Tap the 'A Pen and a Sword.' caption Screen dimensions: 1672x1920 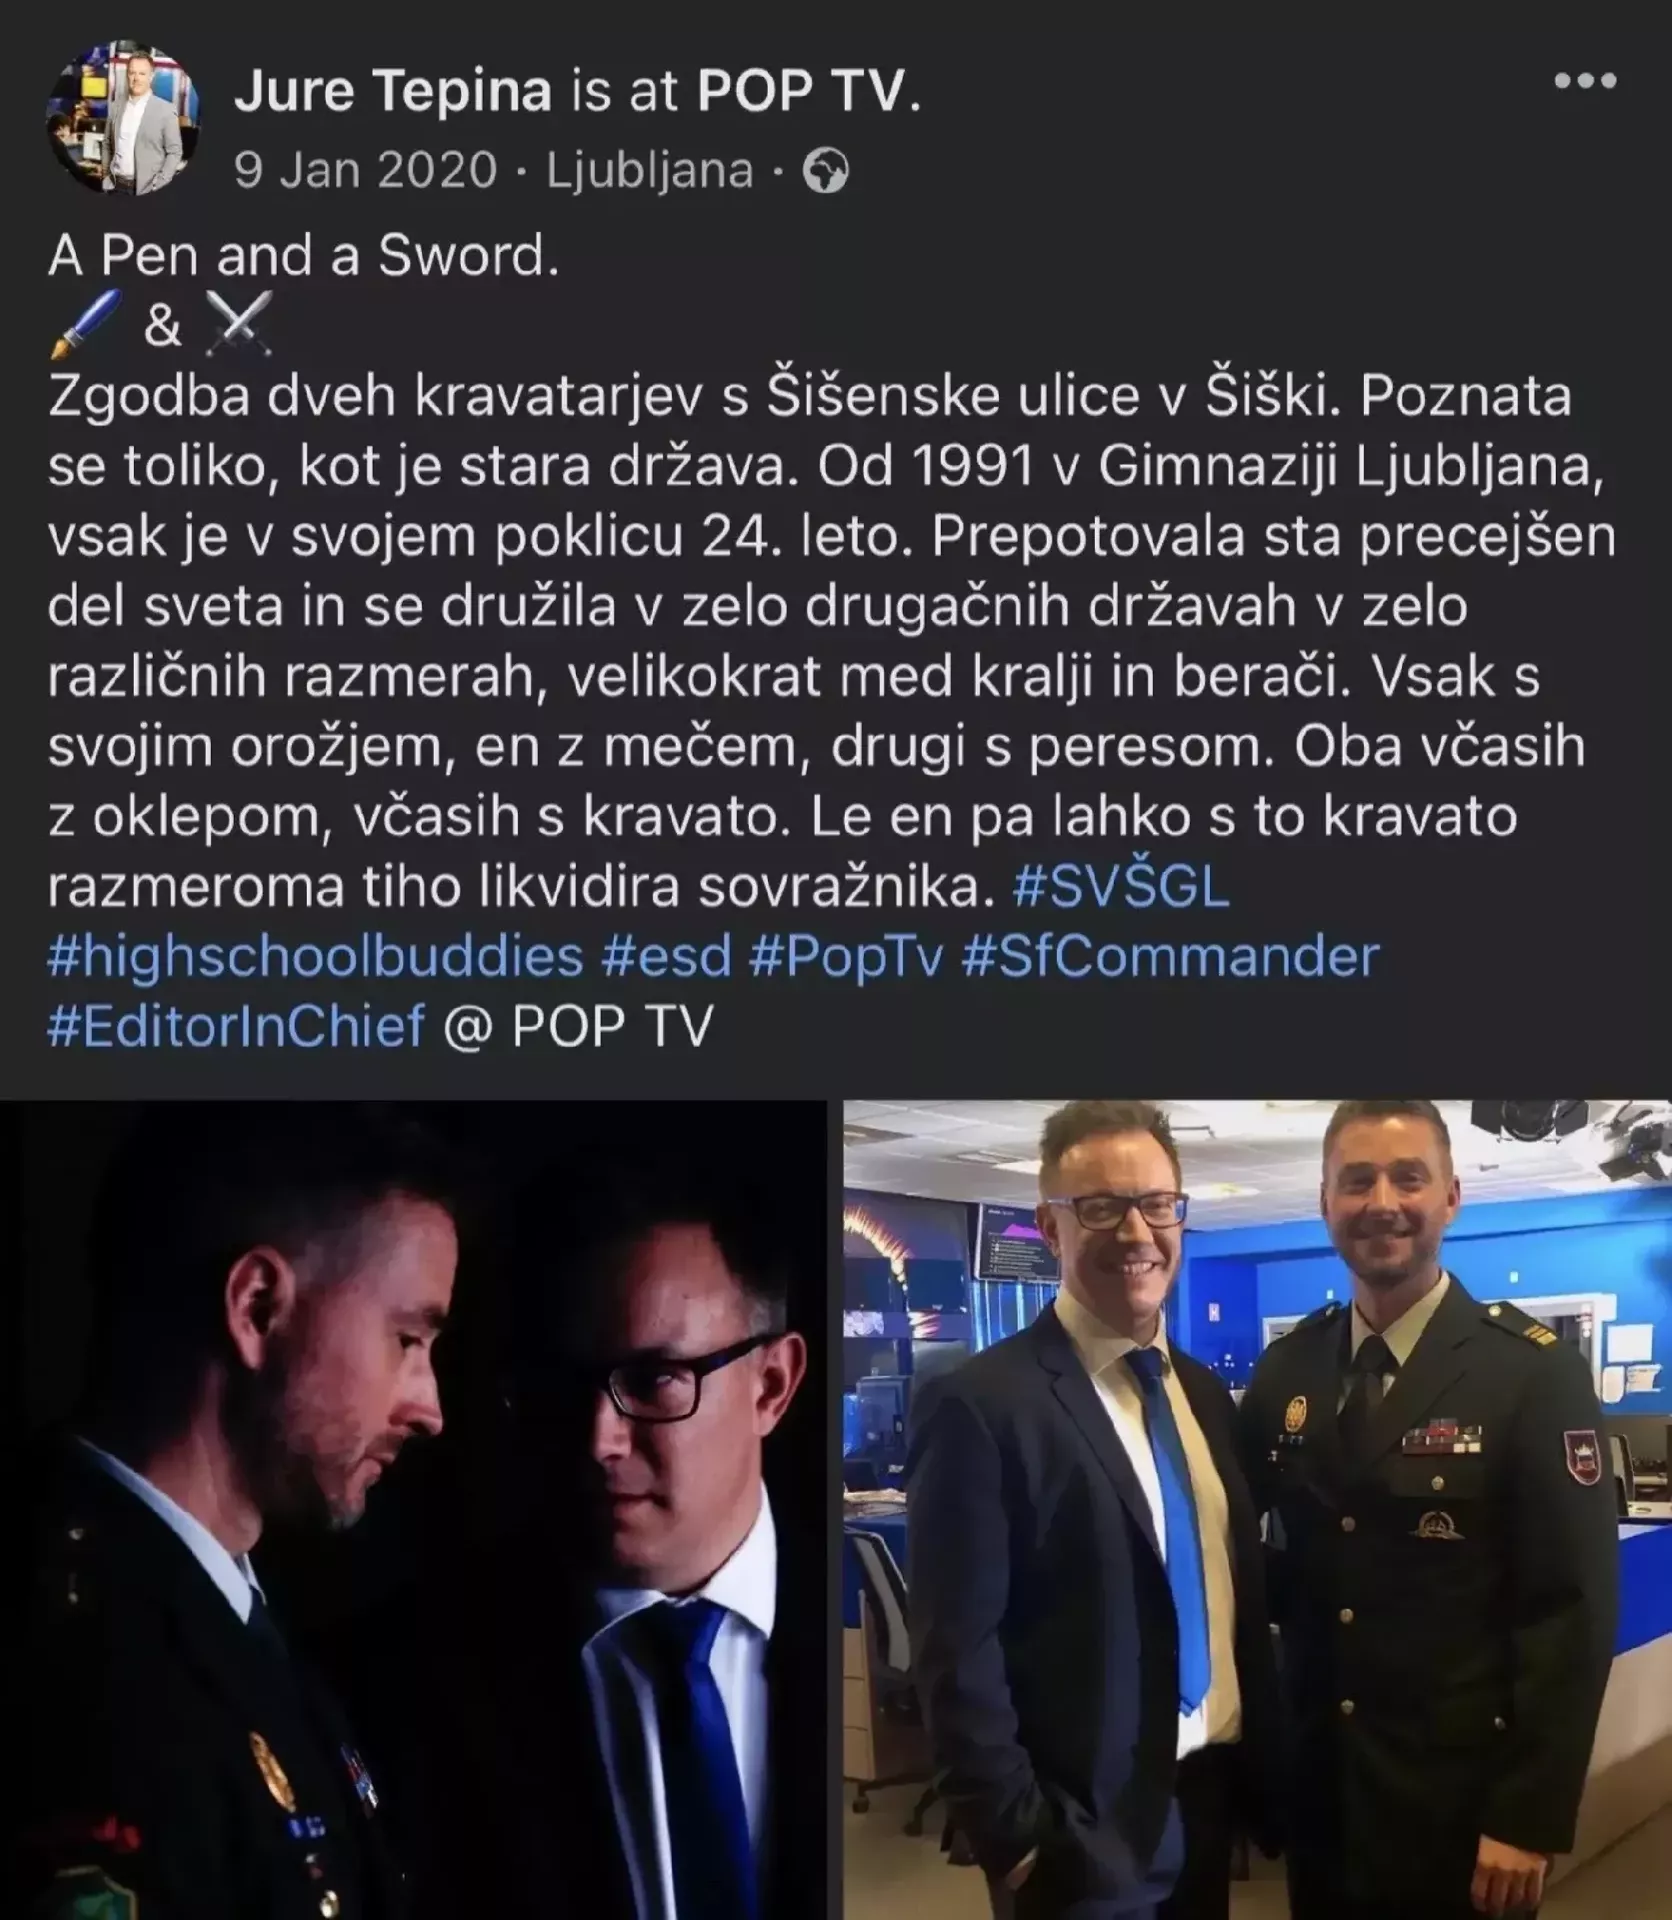[303, 256]
